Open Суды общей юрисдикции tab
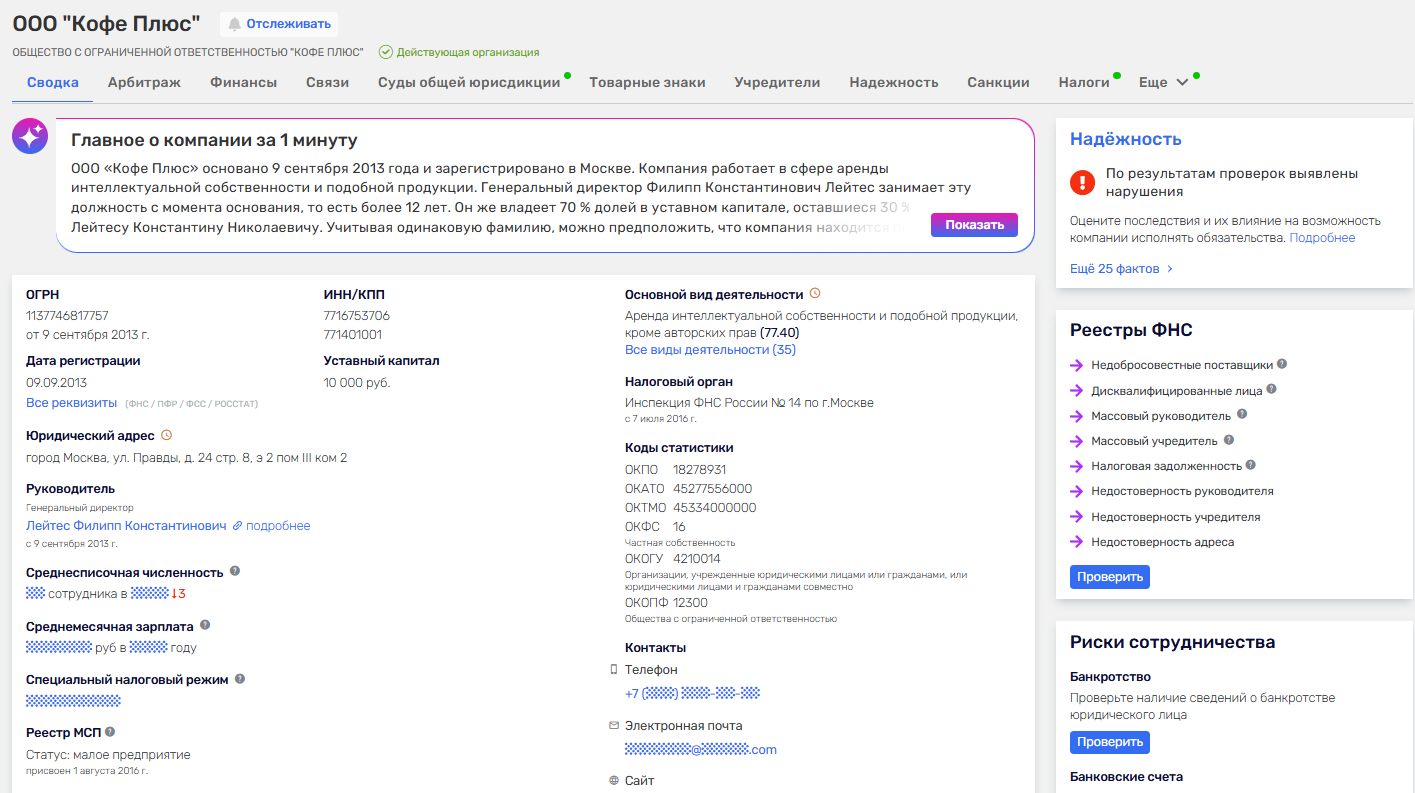The width and height of the screenshot is (1415, 793). [469, 82]
